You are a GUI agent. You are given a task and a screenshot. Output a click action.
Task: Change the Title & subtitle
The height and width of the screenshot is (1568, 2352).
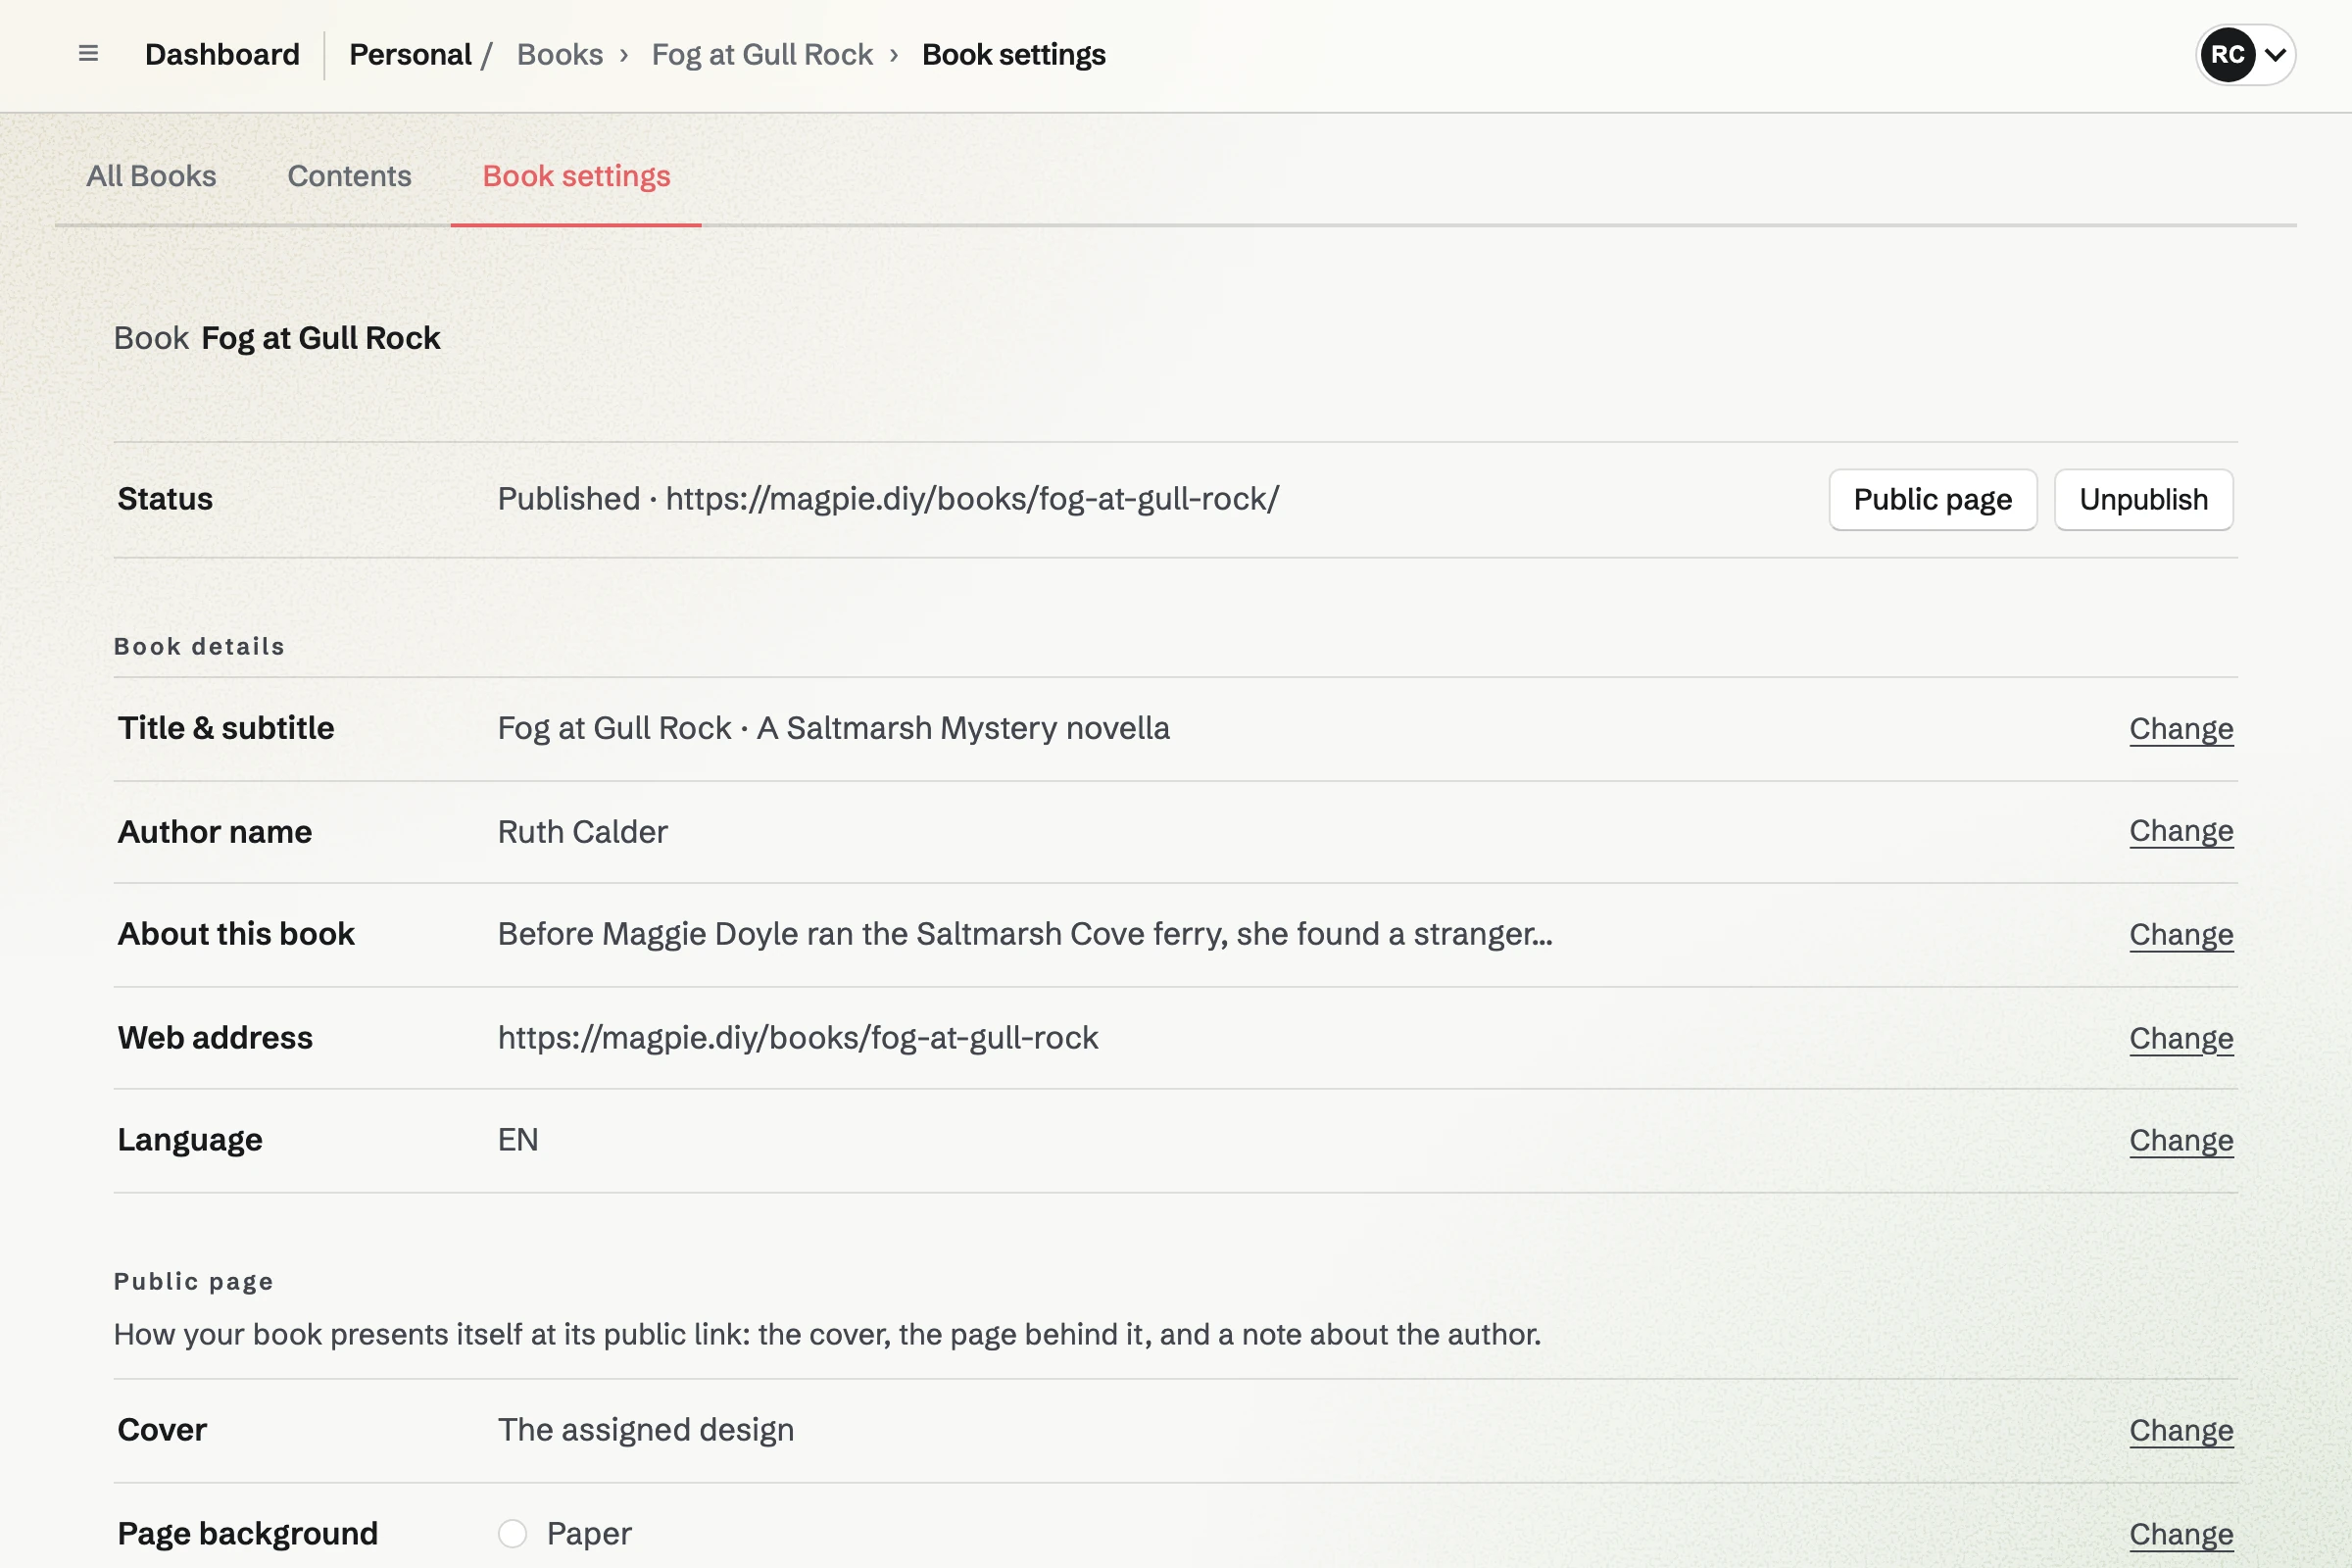click(x=2181, y=729)
